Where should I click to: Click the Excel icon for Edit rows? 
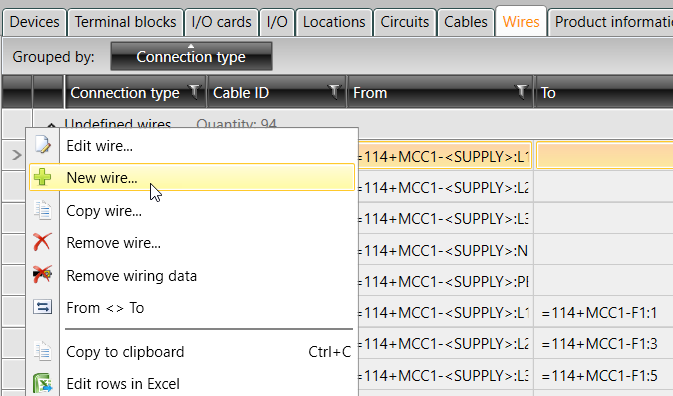42,383
